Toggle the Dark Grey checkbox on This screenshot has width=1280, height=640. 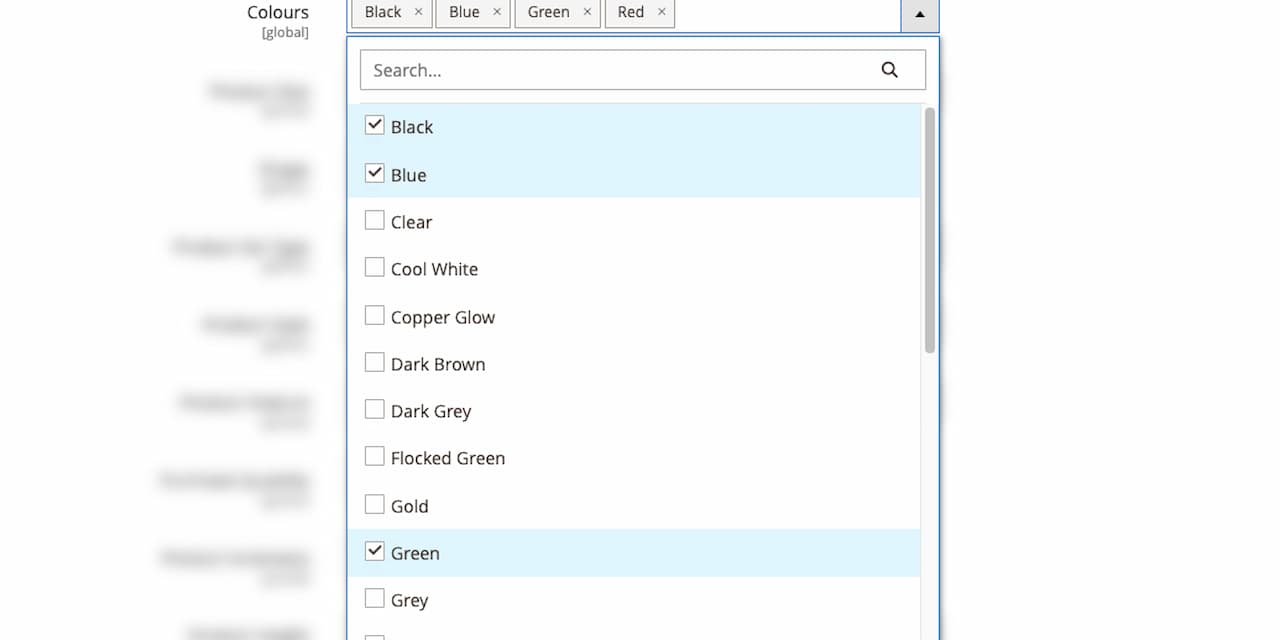pyautogui.click(x=375, y=409)
